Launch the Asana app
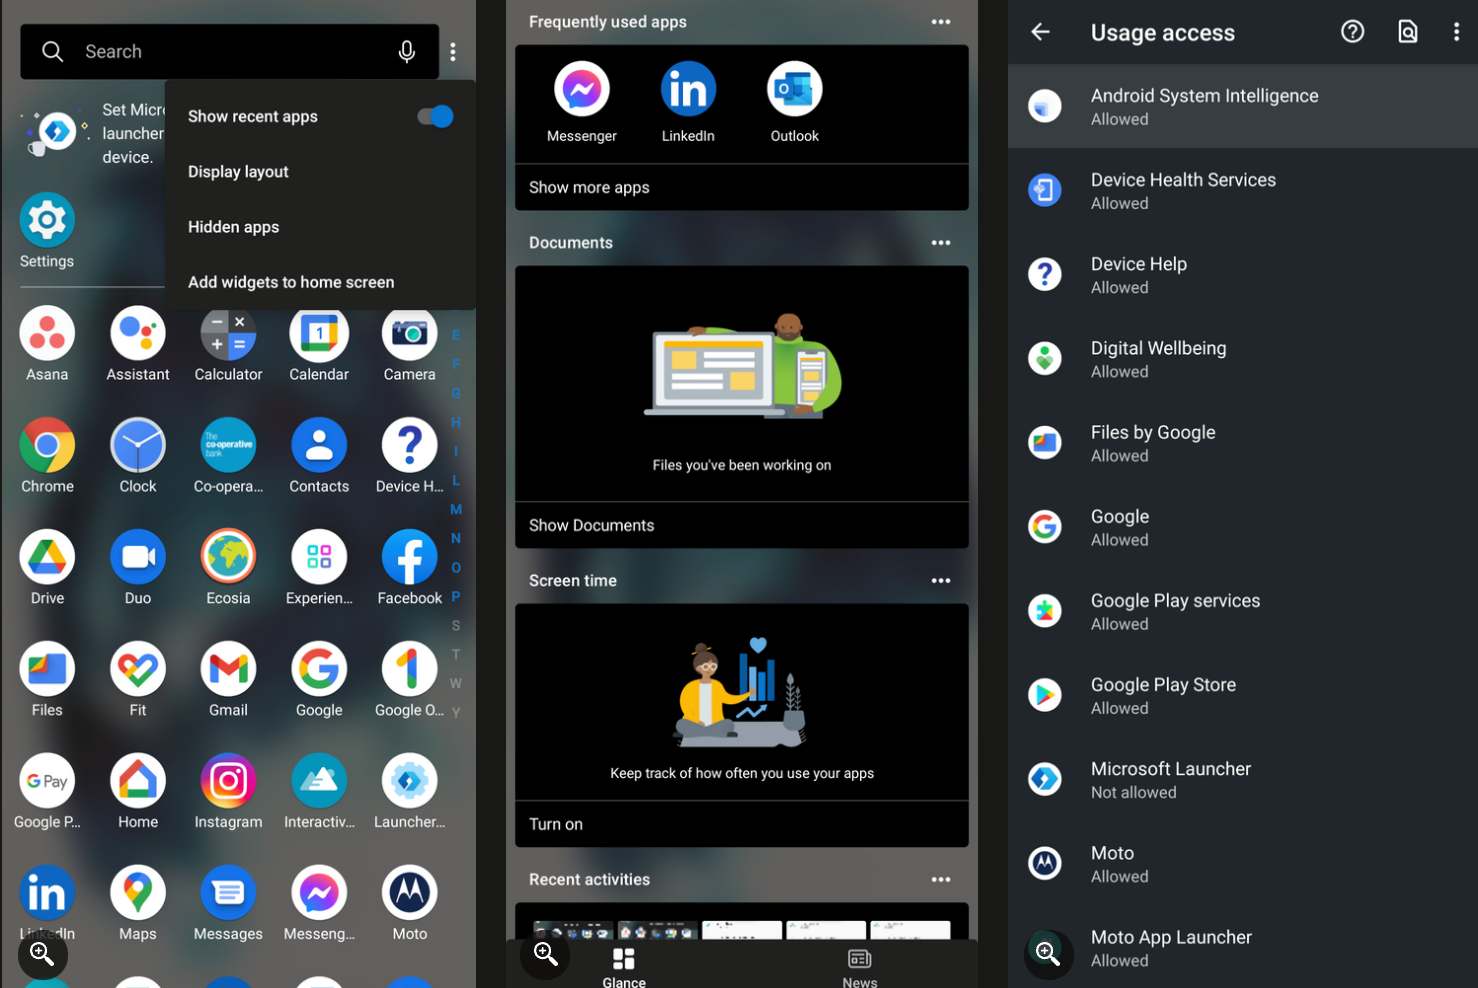Viewport: 1478px width, 988px height. tap(47, 344)
